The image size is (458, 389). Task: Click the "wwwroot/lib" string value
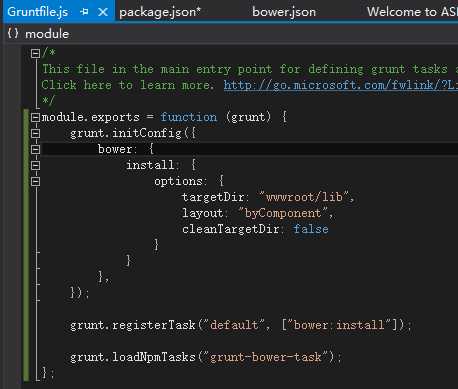pyautogui.click(x=304, y=197)
